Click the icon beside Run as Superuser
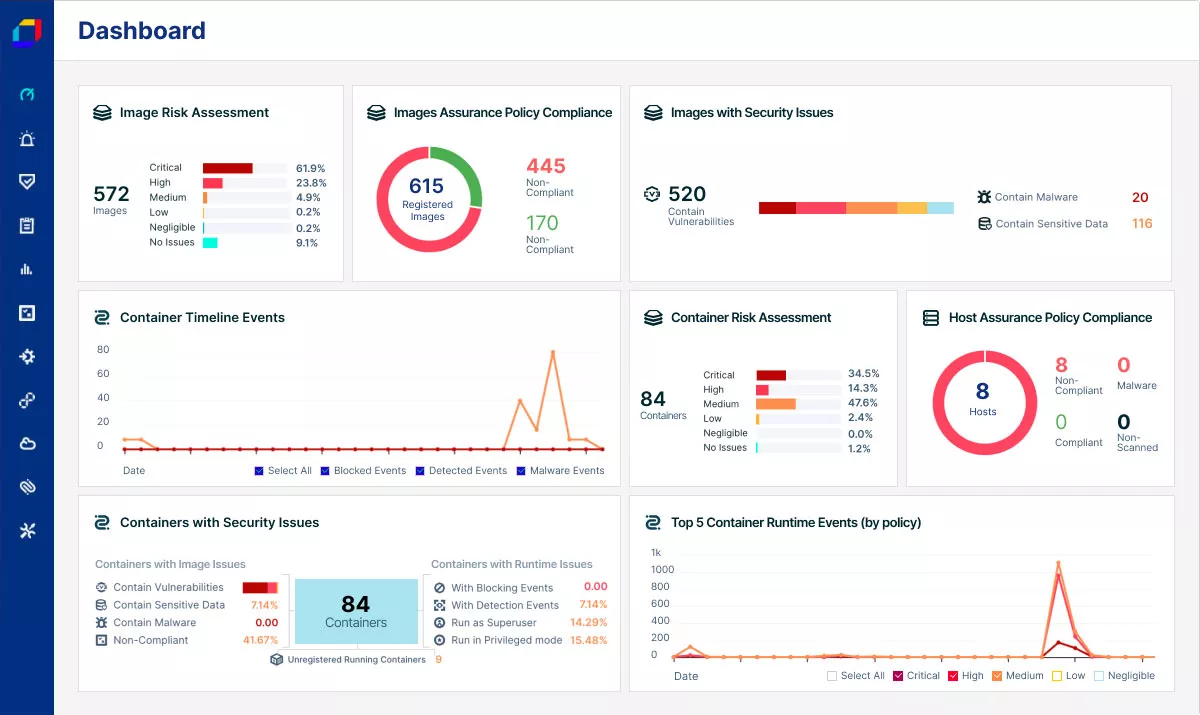The height and width of the screenshot is (715, 1200). 440,622
